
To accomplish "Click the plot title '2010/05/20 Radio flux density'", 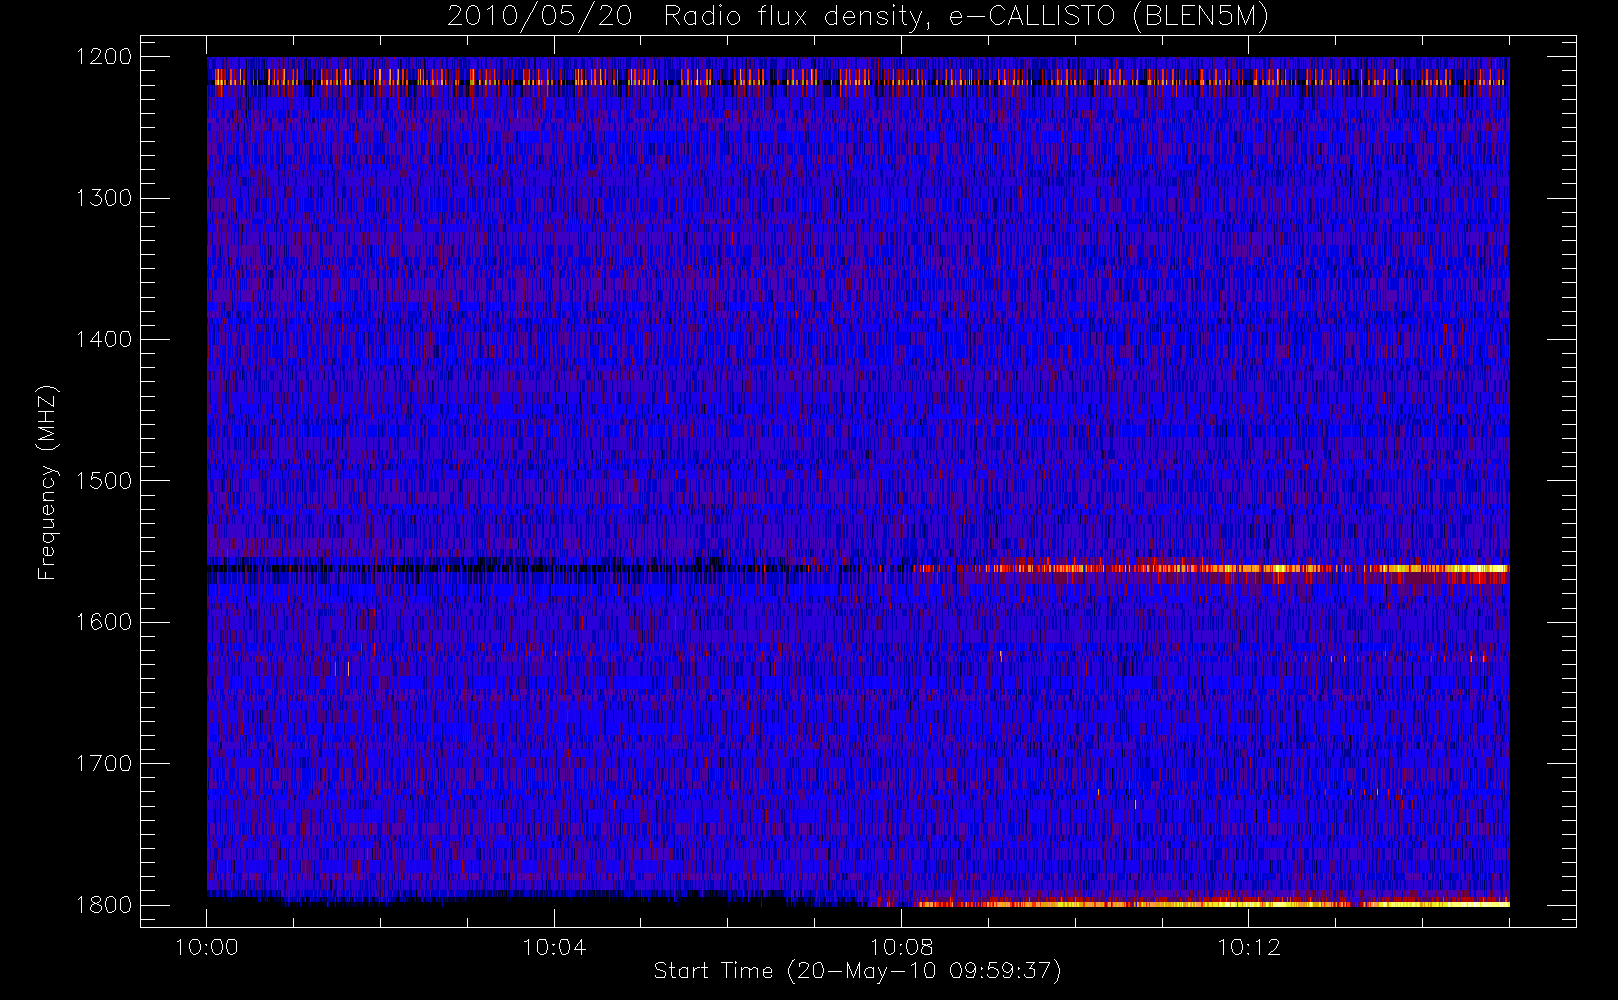I will point(858,17).
